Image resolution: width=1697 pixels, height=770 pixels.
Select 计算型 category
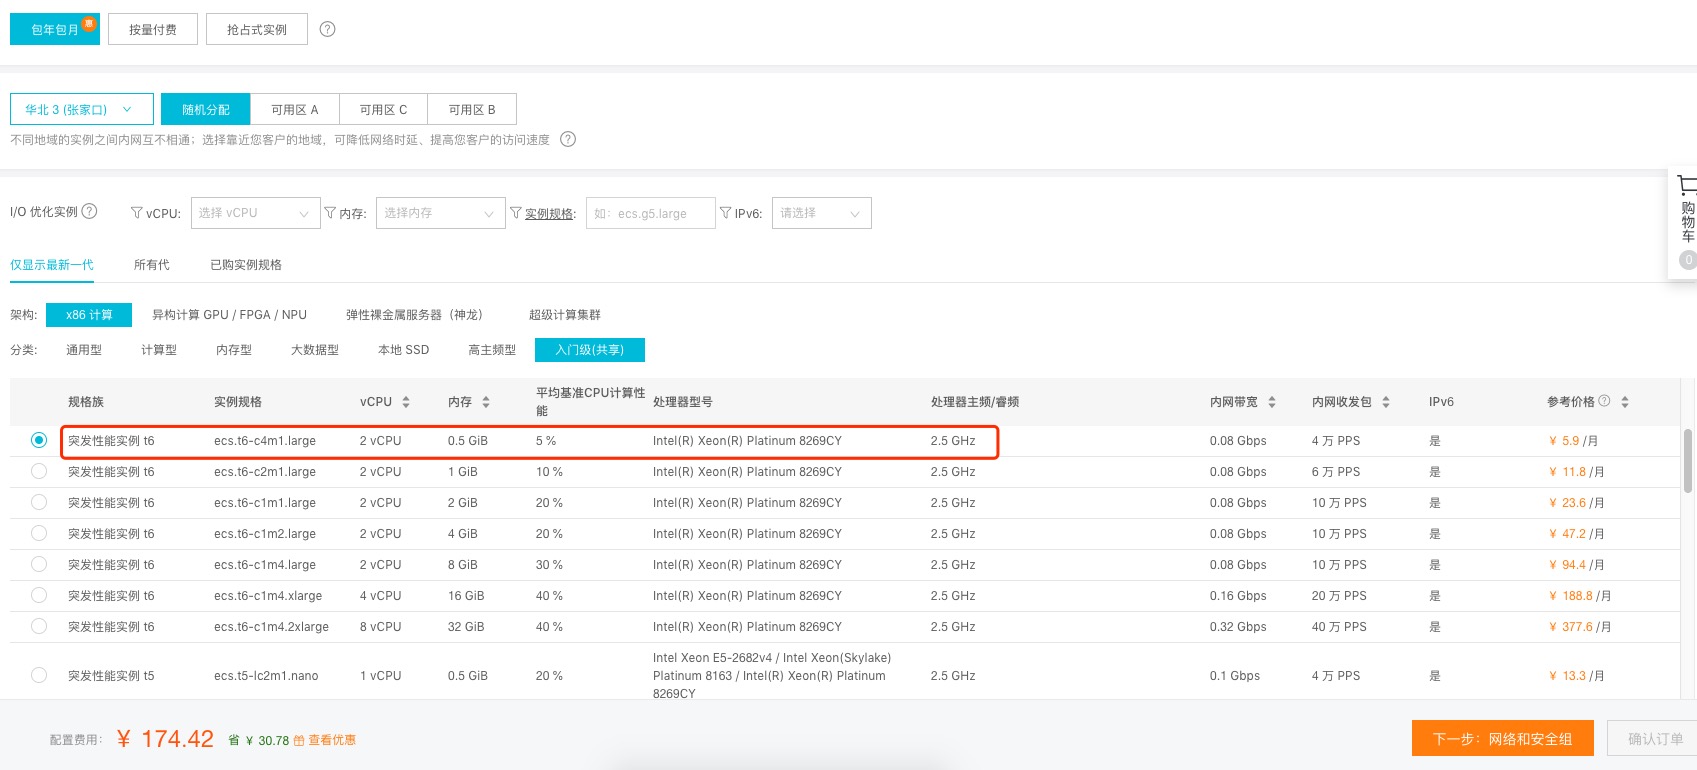click(x=159, y=350)
